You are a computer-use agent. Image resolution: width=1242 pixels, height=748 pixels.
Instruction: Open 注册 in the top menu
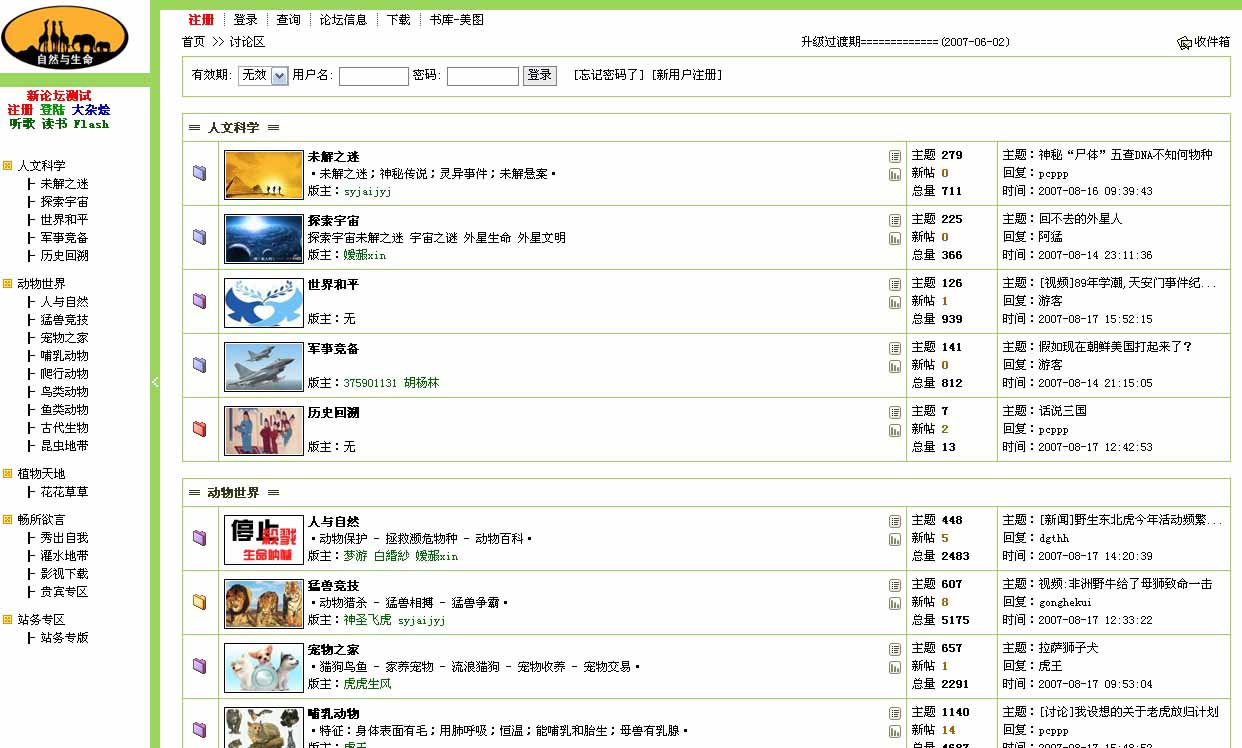(202, 20)
